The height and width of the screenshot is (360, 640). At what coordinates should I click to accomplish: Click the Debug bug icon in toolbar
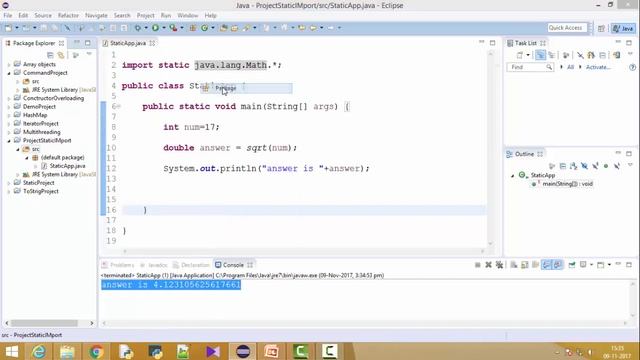pos(138,28)
